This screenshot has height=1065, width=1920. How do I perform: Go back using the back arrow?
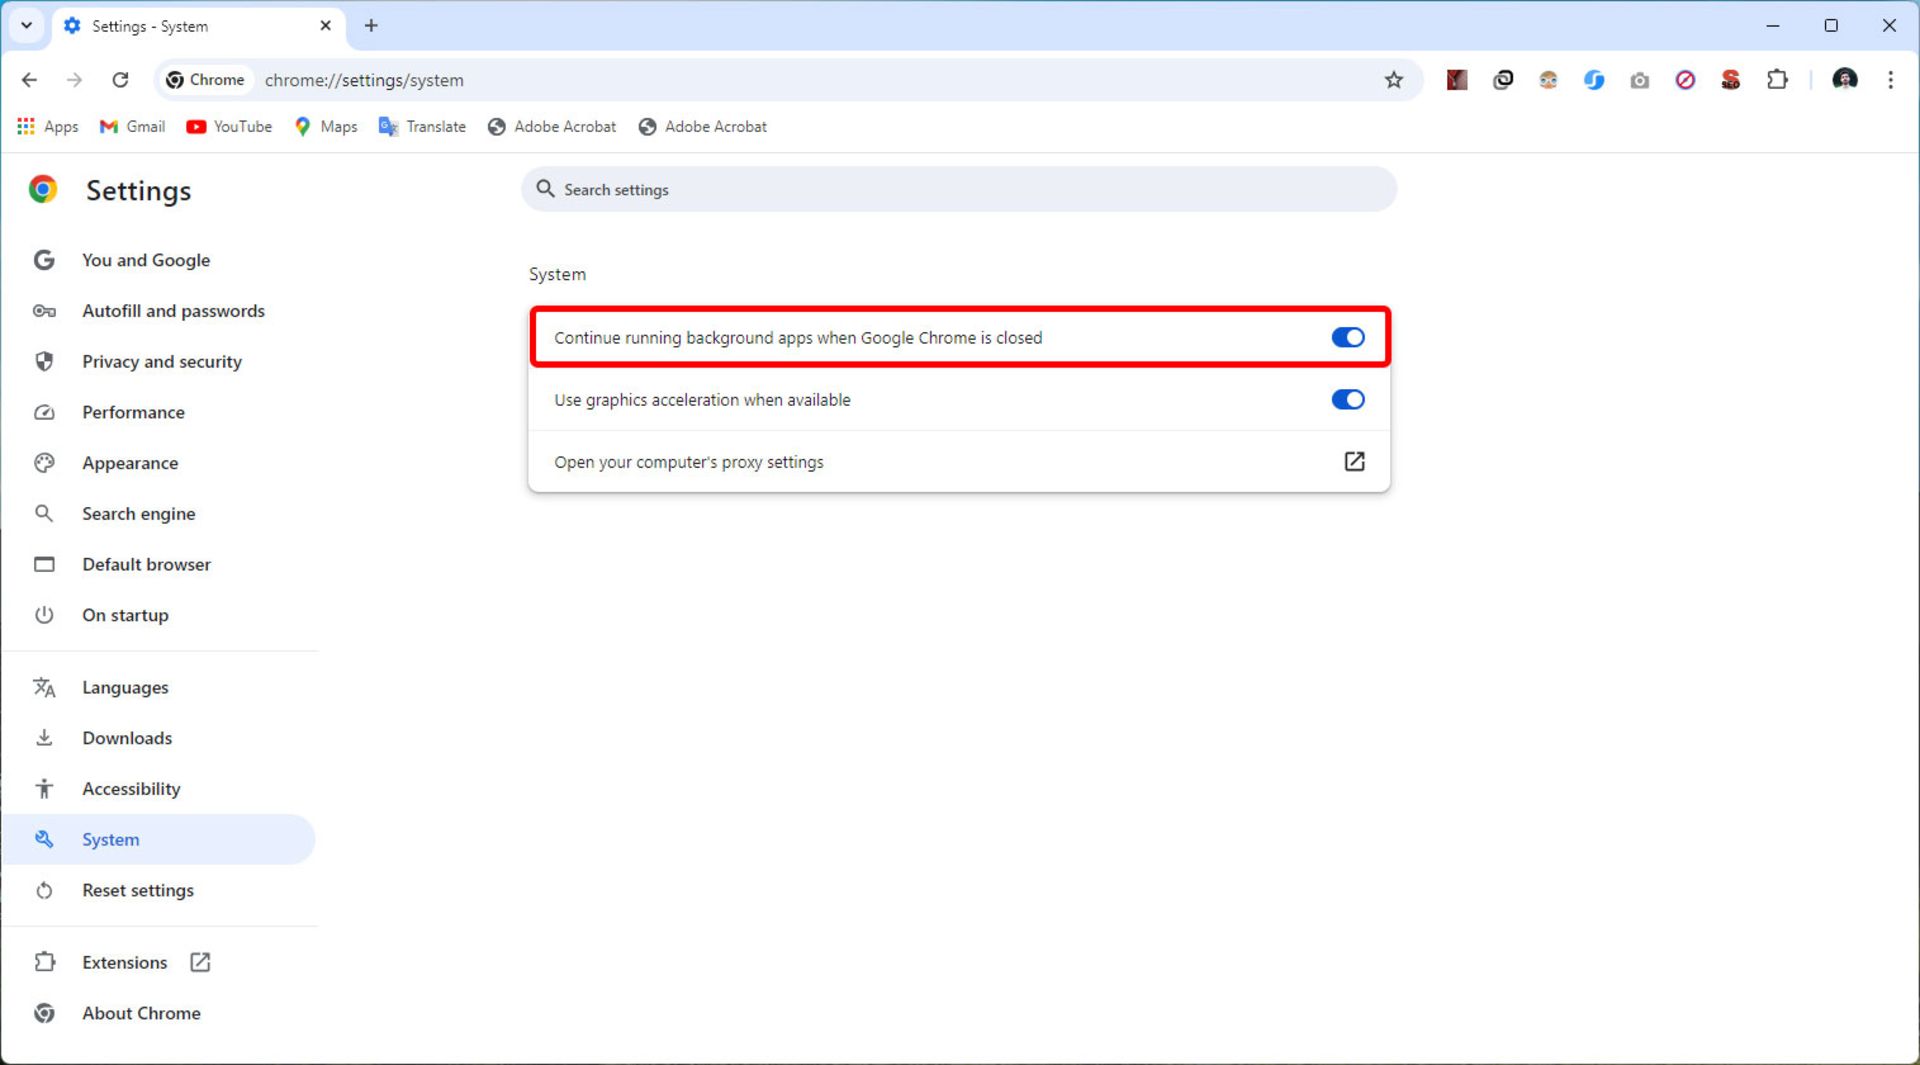29,80
